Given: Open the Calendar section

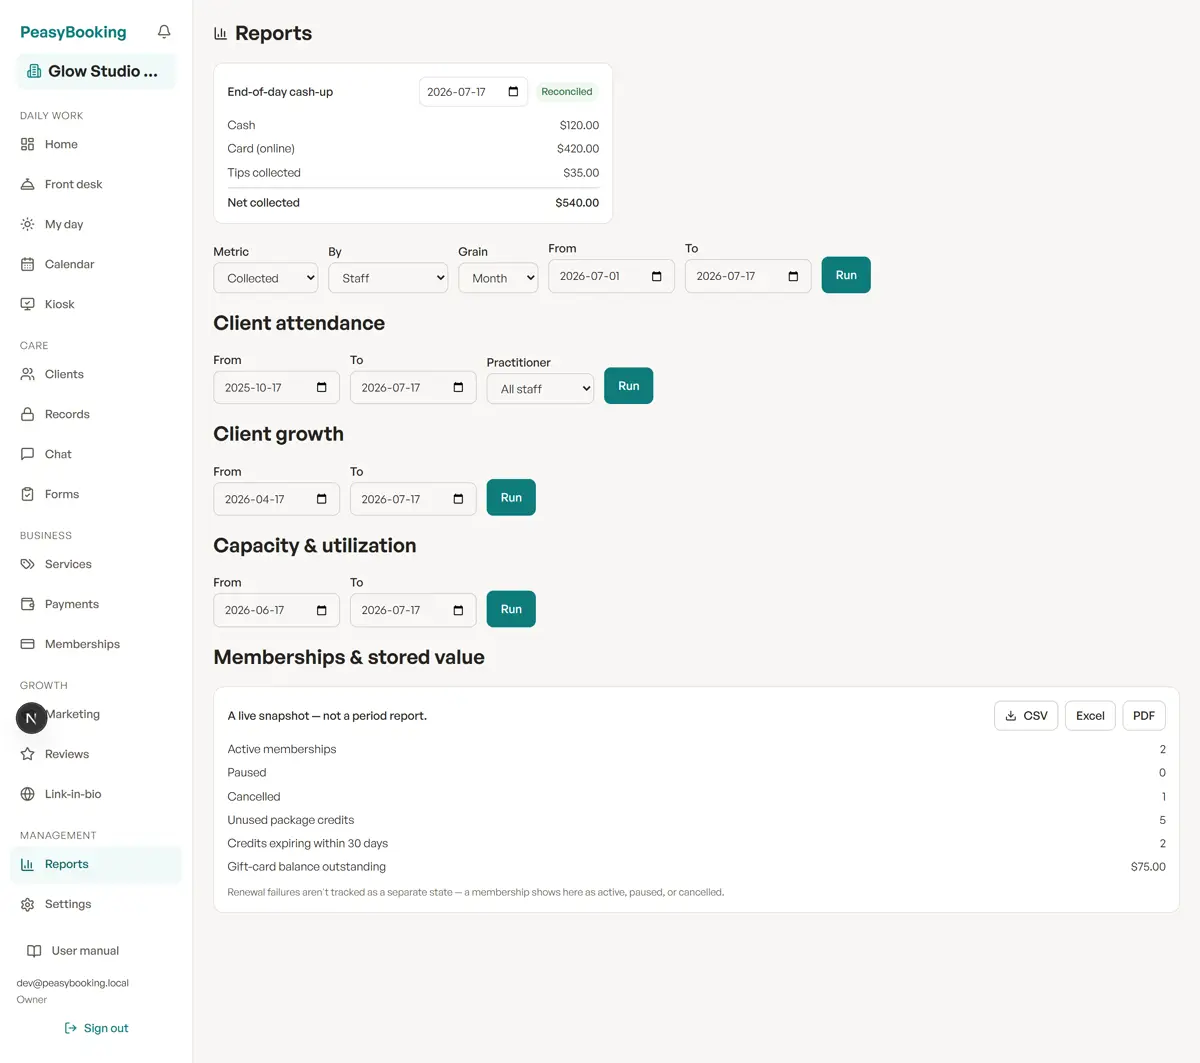Looking at the screenshot, I should point(96,264).
